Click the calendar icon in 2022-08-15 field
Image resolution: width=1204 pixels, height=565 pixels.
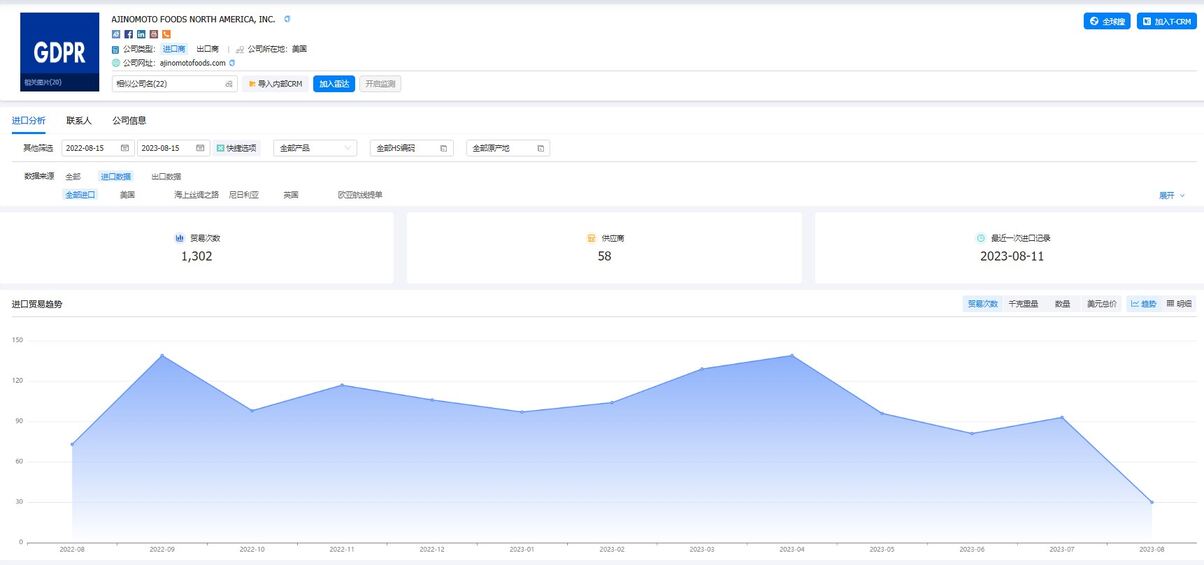point(125,148)
